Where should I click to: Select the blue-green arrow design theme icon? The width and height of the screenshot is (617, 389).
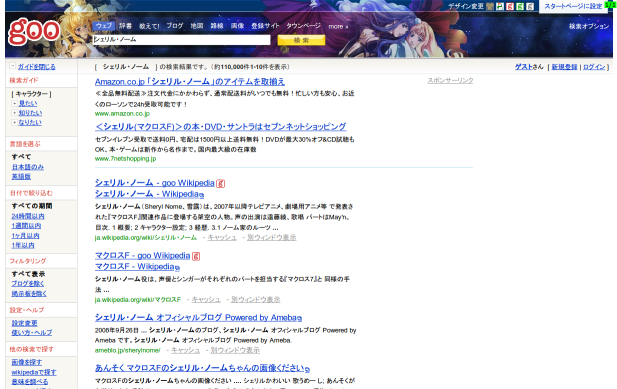coord(500,6)
